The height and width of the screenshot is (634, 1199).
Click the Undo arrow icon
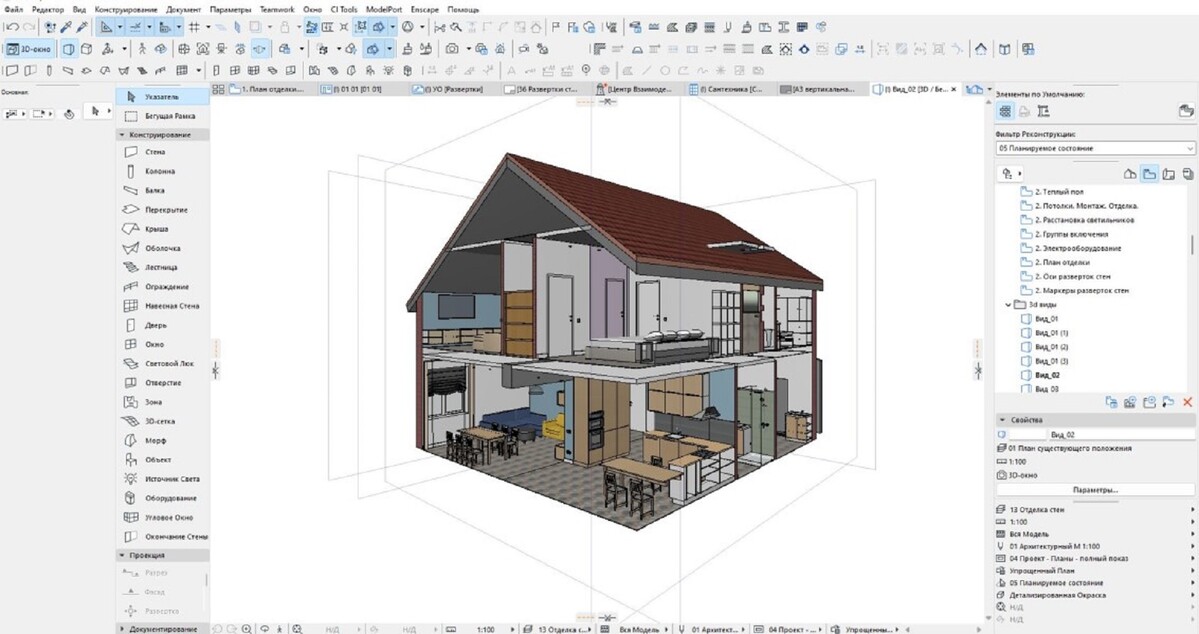[x=11, y=27]
